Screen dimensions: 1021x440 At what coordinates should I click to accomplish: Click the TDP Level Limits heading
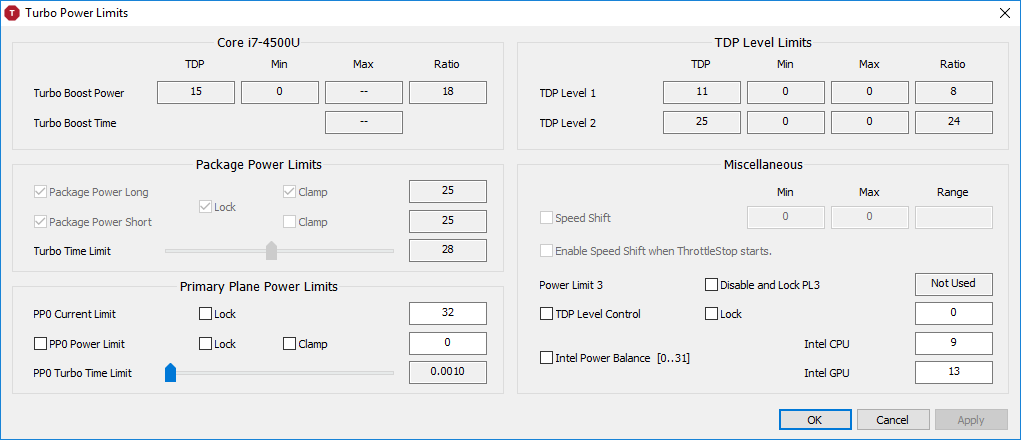click(x=762, y=42)
